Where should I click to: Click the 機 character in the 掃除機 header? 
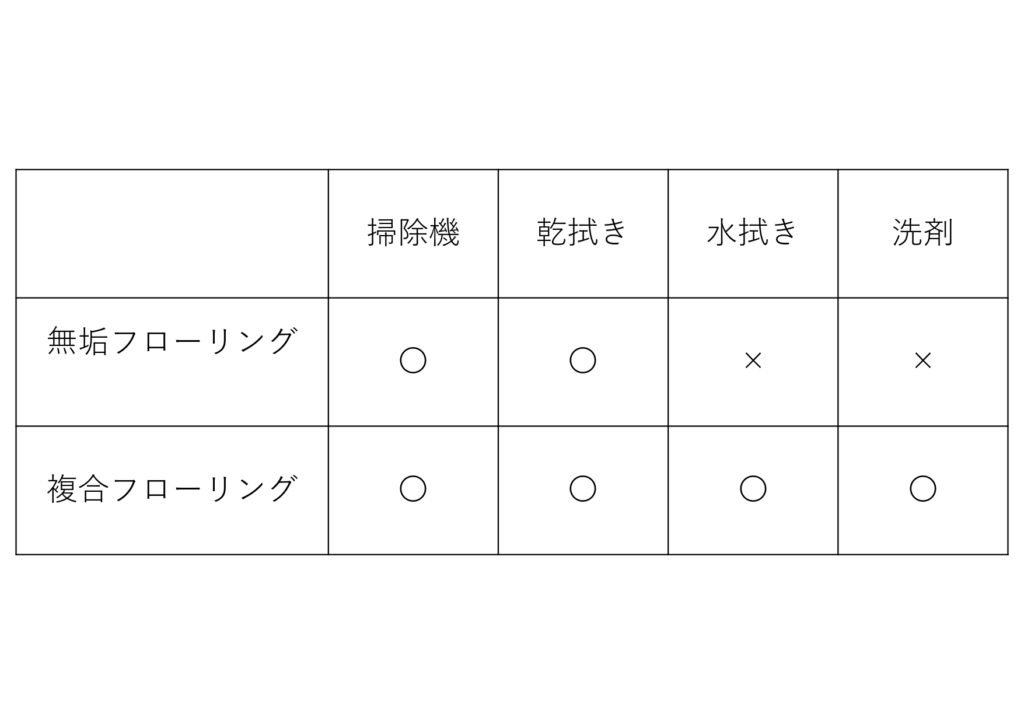pos(444,233)
